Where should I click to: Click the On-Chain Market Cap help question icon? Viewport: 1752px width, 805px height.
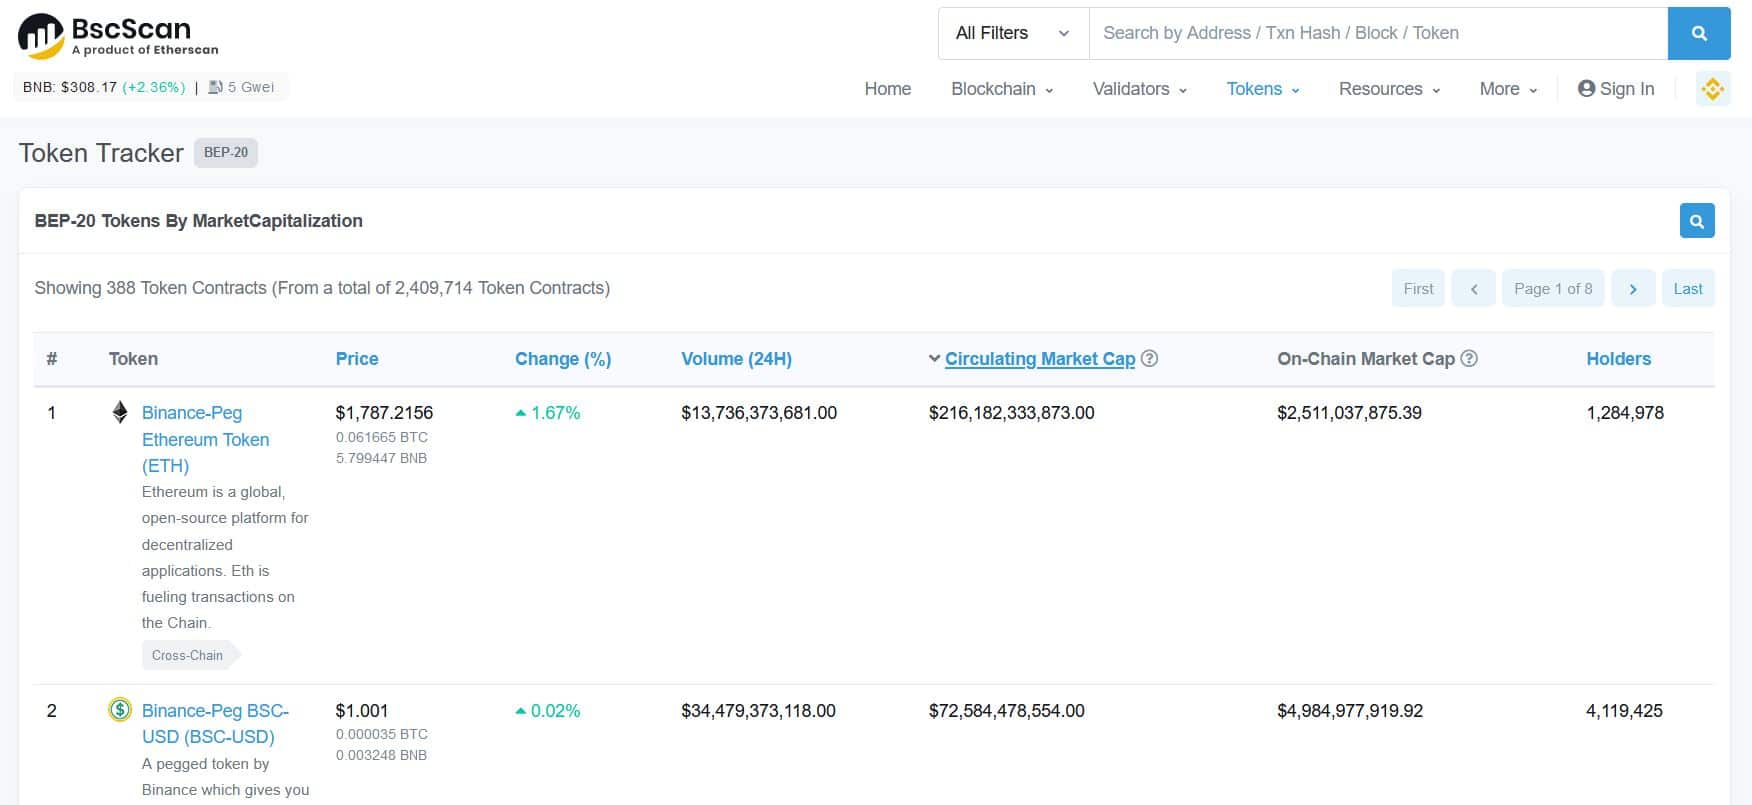1469,358
